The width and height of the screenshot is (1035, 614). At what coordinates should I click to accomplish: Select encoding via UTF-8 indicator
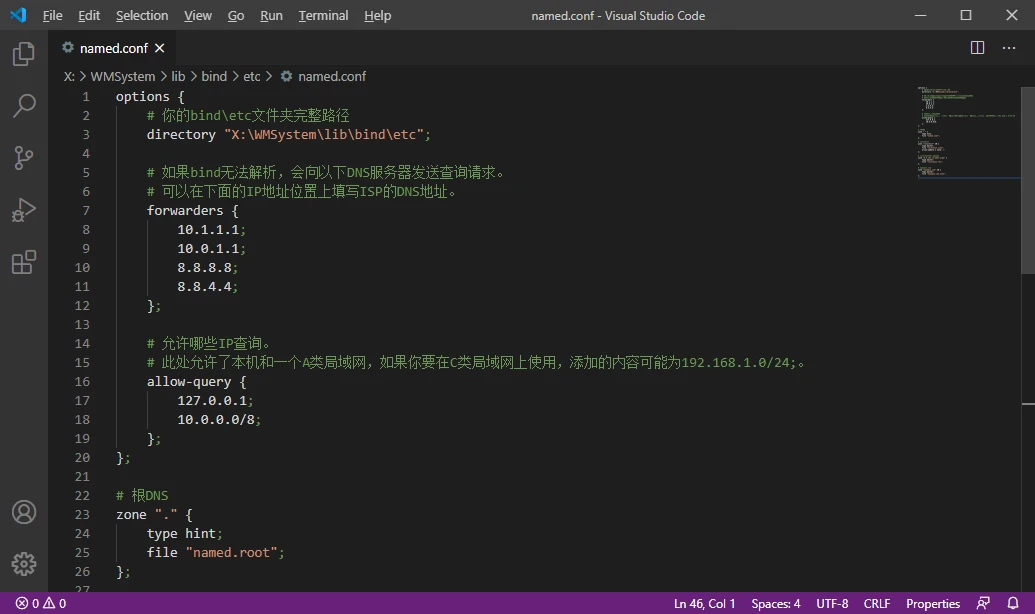[832, 603]
